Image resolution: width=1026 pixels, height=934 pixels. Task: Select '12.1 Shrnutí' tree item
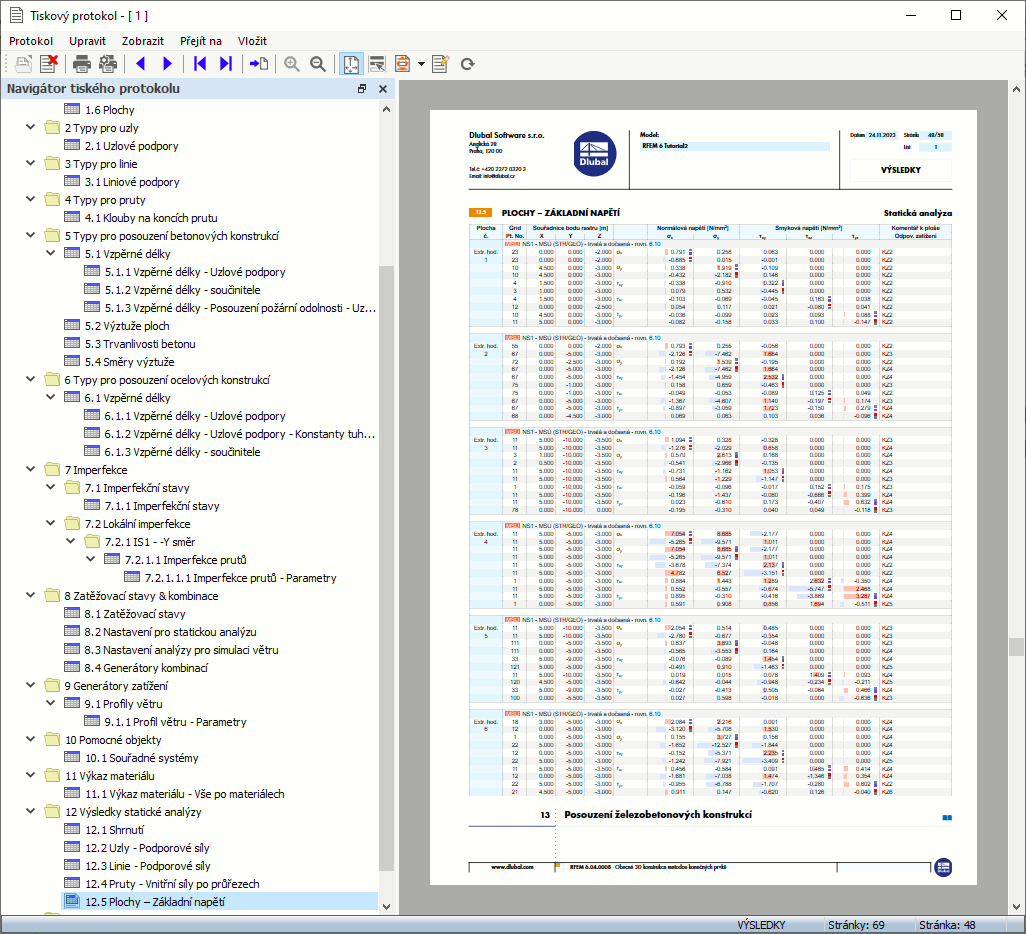(114, 830)
